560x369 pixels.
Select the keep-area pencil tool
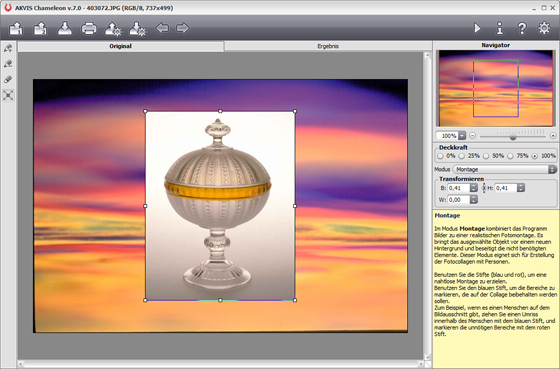(8, 48)
